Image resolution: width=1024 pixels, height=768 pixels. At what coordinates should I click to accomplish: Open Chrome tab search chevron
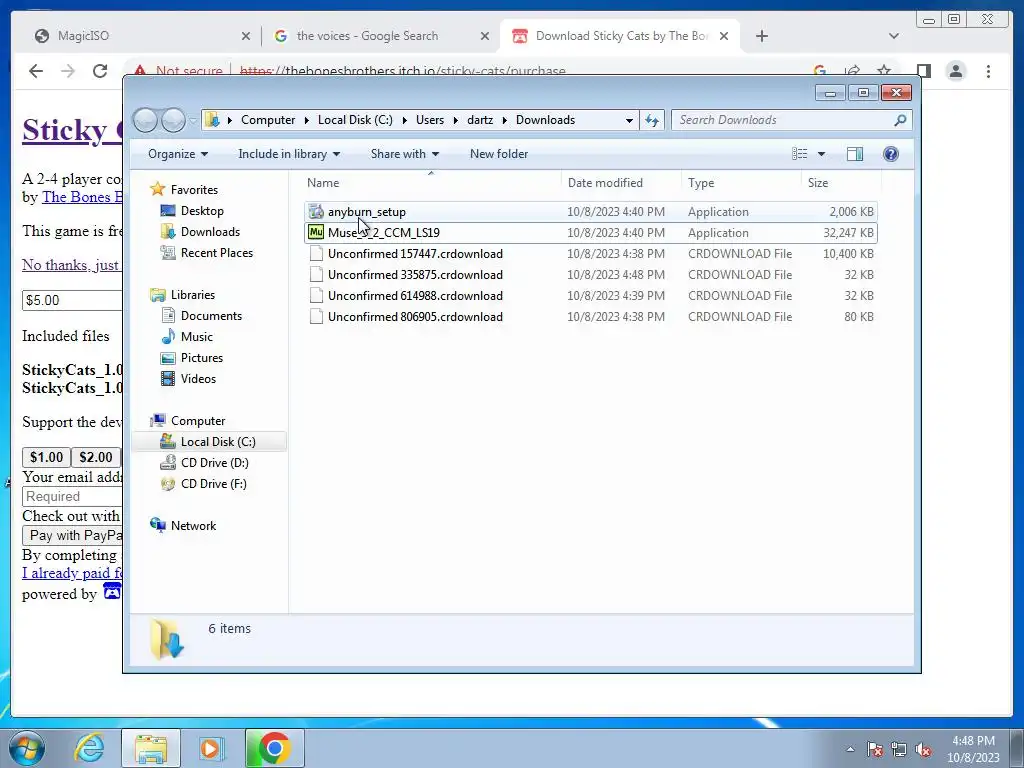[x=893, y=36]
